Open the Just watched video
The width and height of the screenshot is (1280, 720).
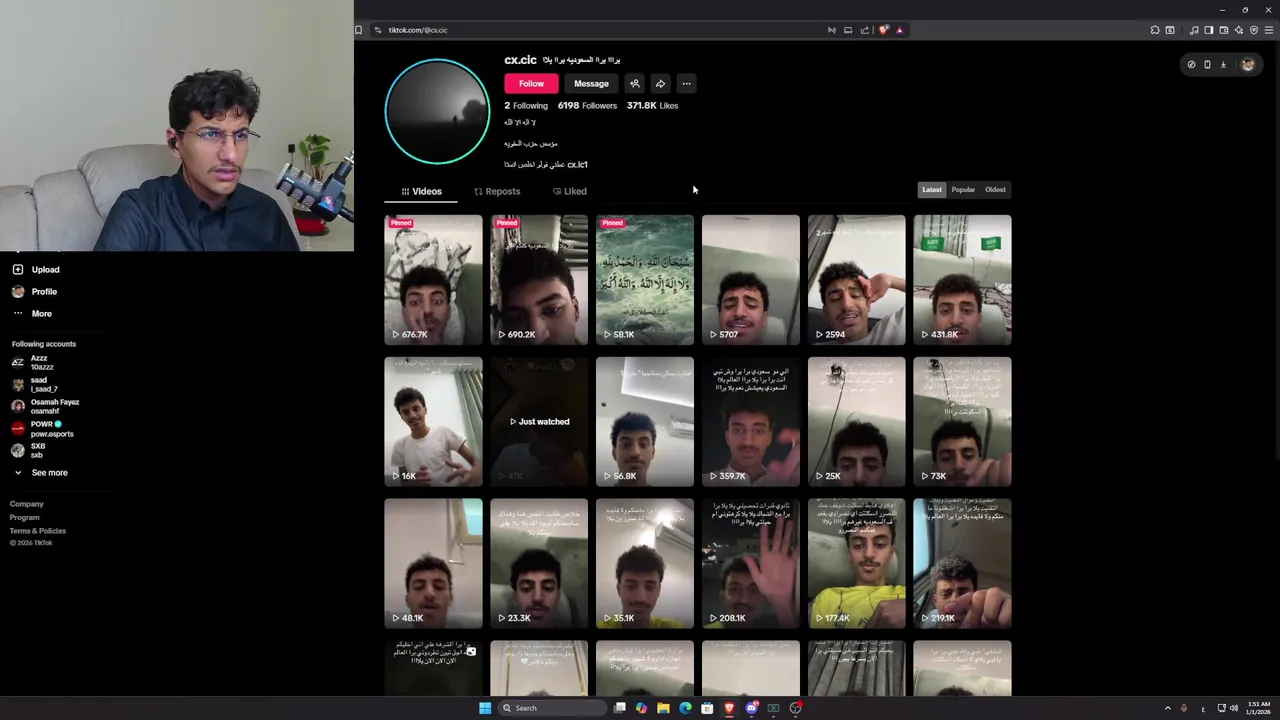click(539, 422)
